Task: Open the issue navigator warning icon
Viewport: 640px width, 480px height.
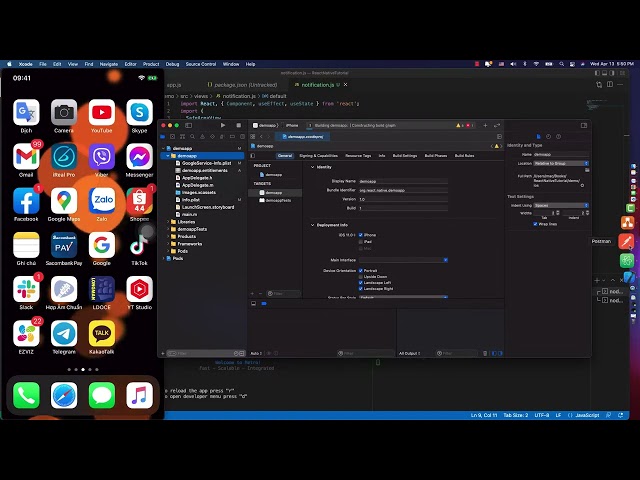Action: [x=202, y=136]
